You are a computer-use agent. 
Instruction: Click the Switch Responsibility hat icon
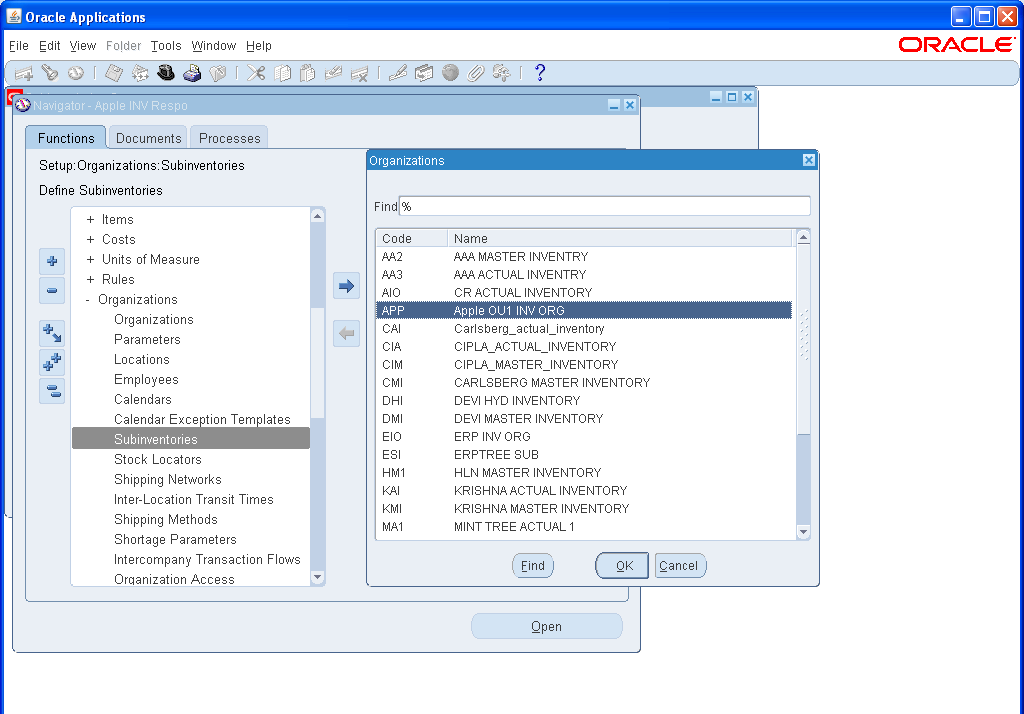point(166,73)
